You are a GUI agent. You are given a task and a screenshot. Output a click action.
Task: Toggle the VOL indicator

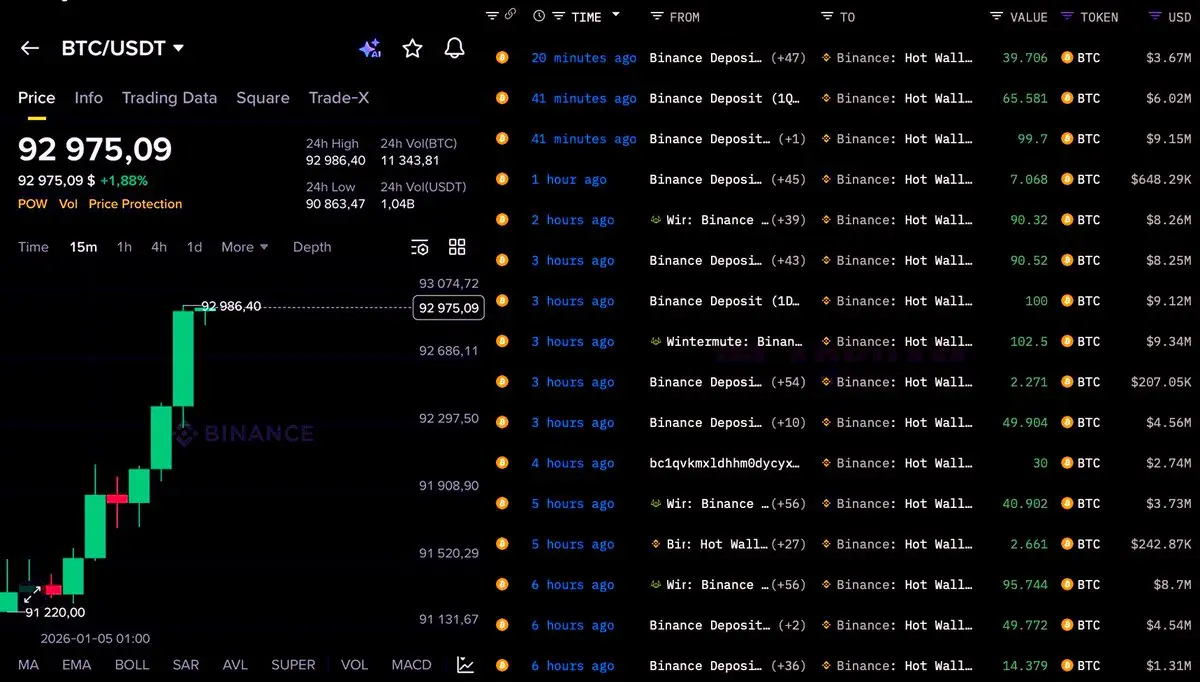point(354,664)
